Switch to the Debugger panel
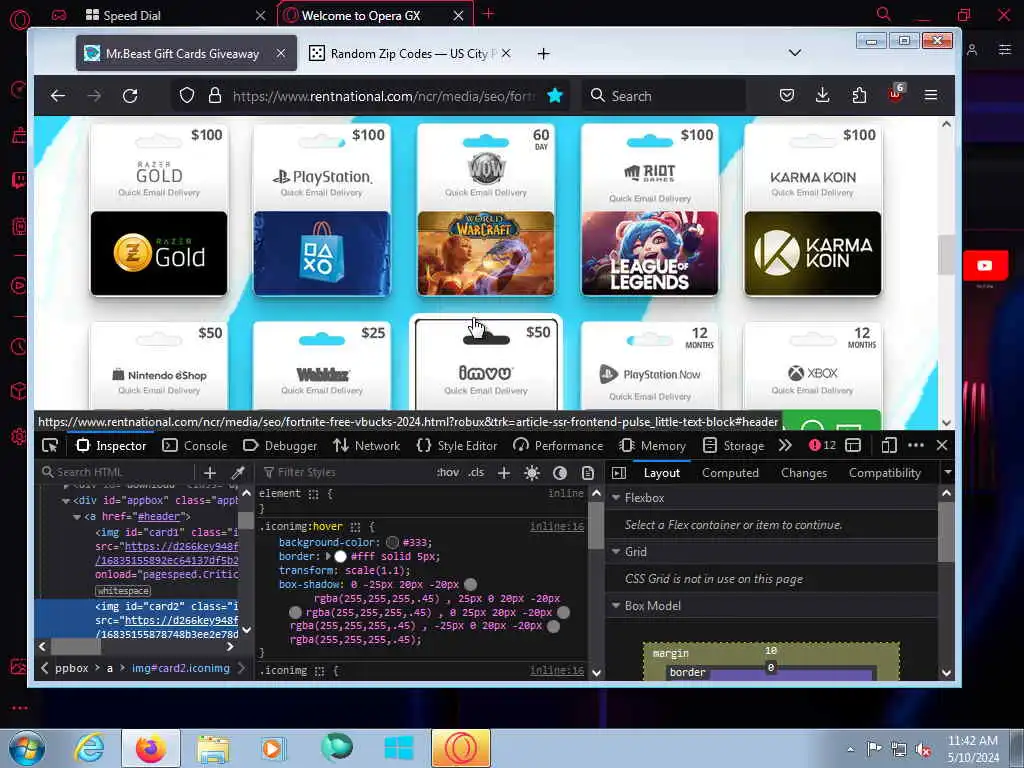This screenshot has width=1024, height=768. [x=280, y=445]
